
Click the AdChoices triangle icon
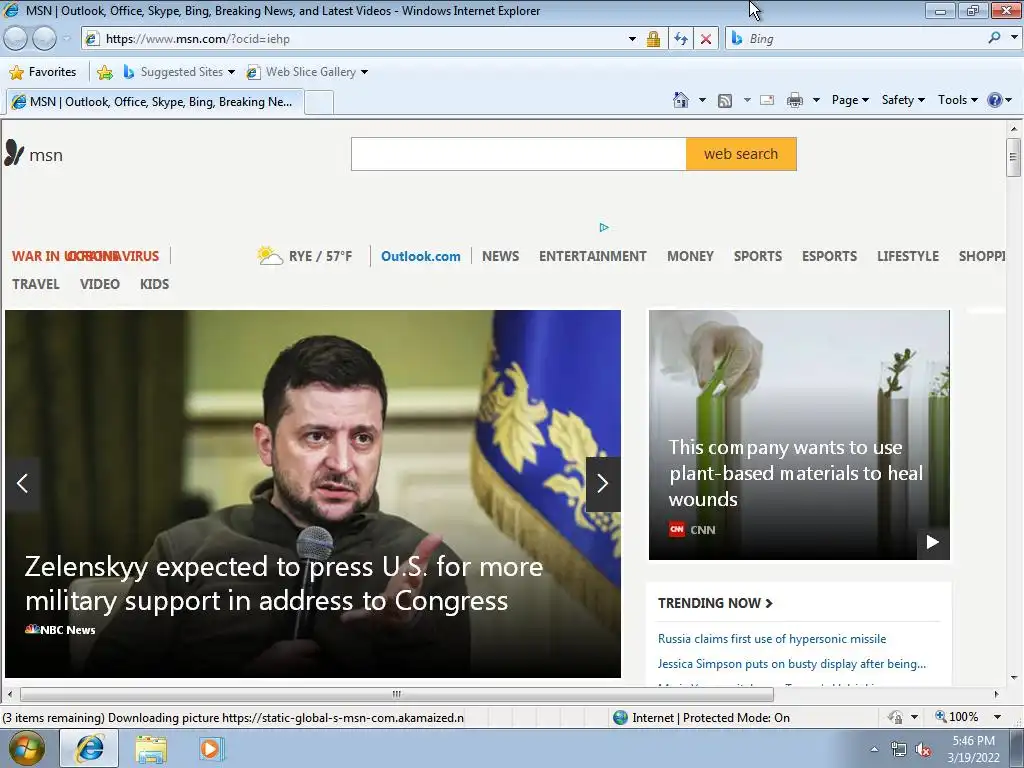tap(604, 227)
